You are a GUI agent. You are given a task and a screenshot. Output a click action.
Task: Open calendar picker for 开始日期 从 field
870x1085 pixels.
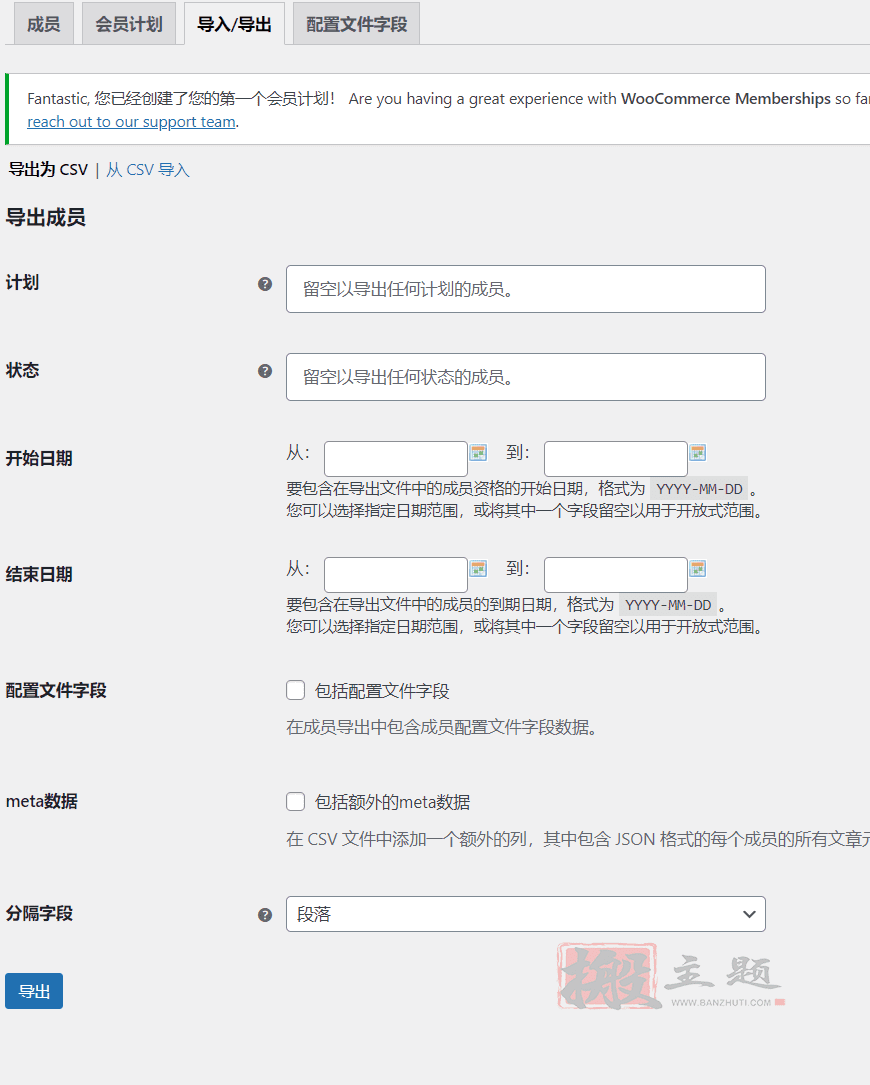(x=478, y=453)
